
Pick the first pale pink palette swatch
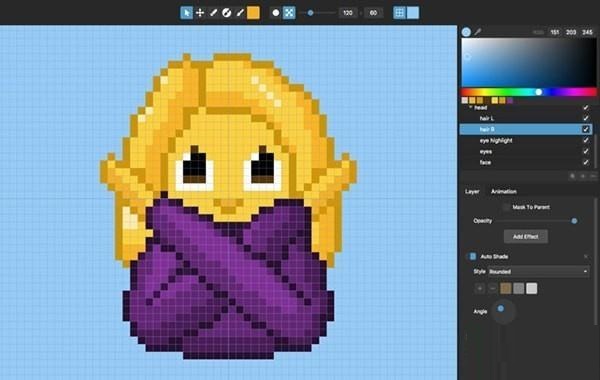point(465,100)
